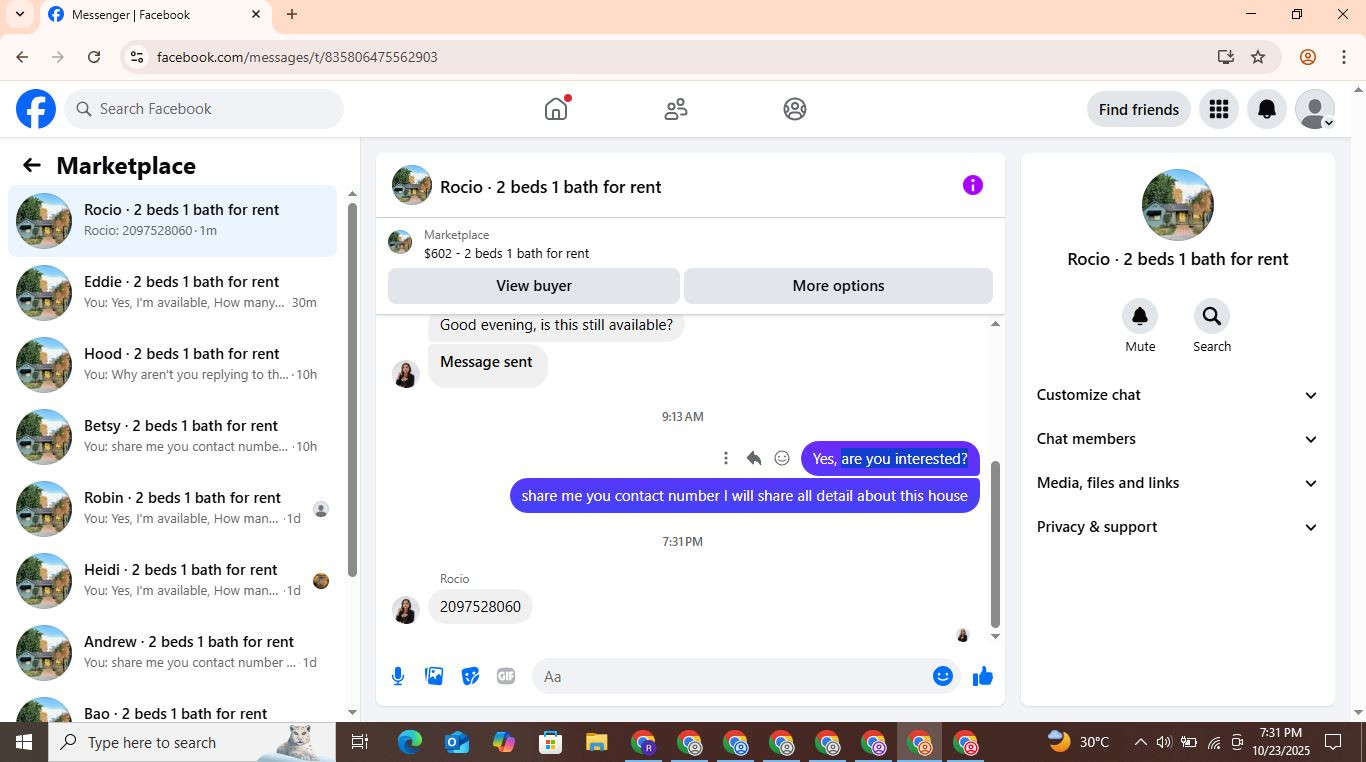Open Rocio conversation in the list
Image resolution: width=1366 pixels, height=762 pixels.
[x=172, y=220]
